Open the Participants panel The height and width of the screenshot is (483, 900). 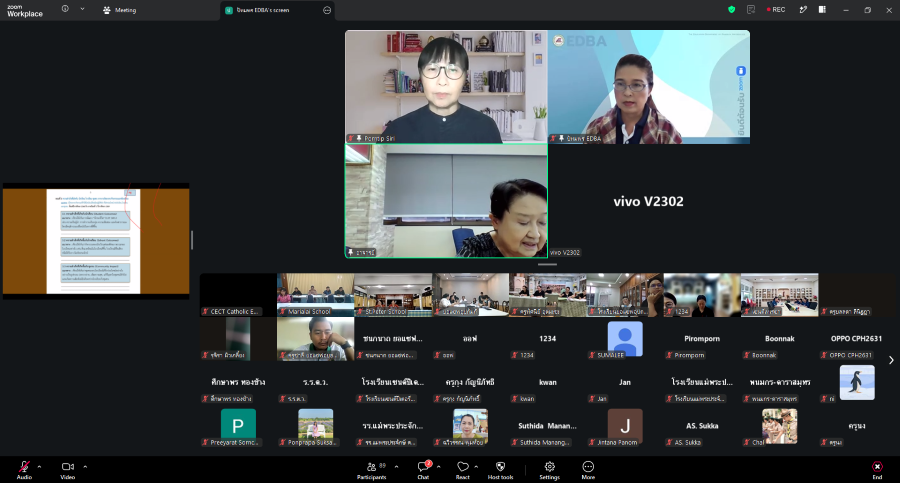[371, 469]
